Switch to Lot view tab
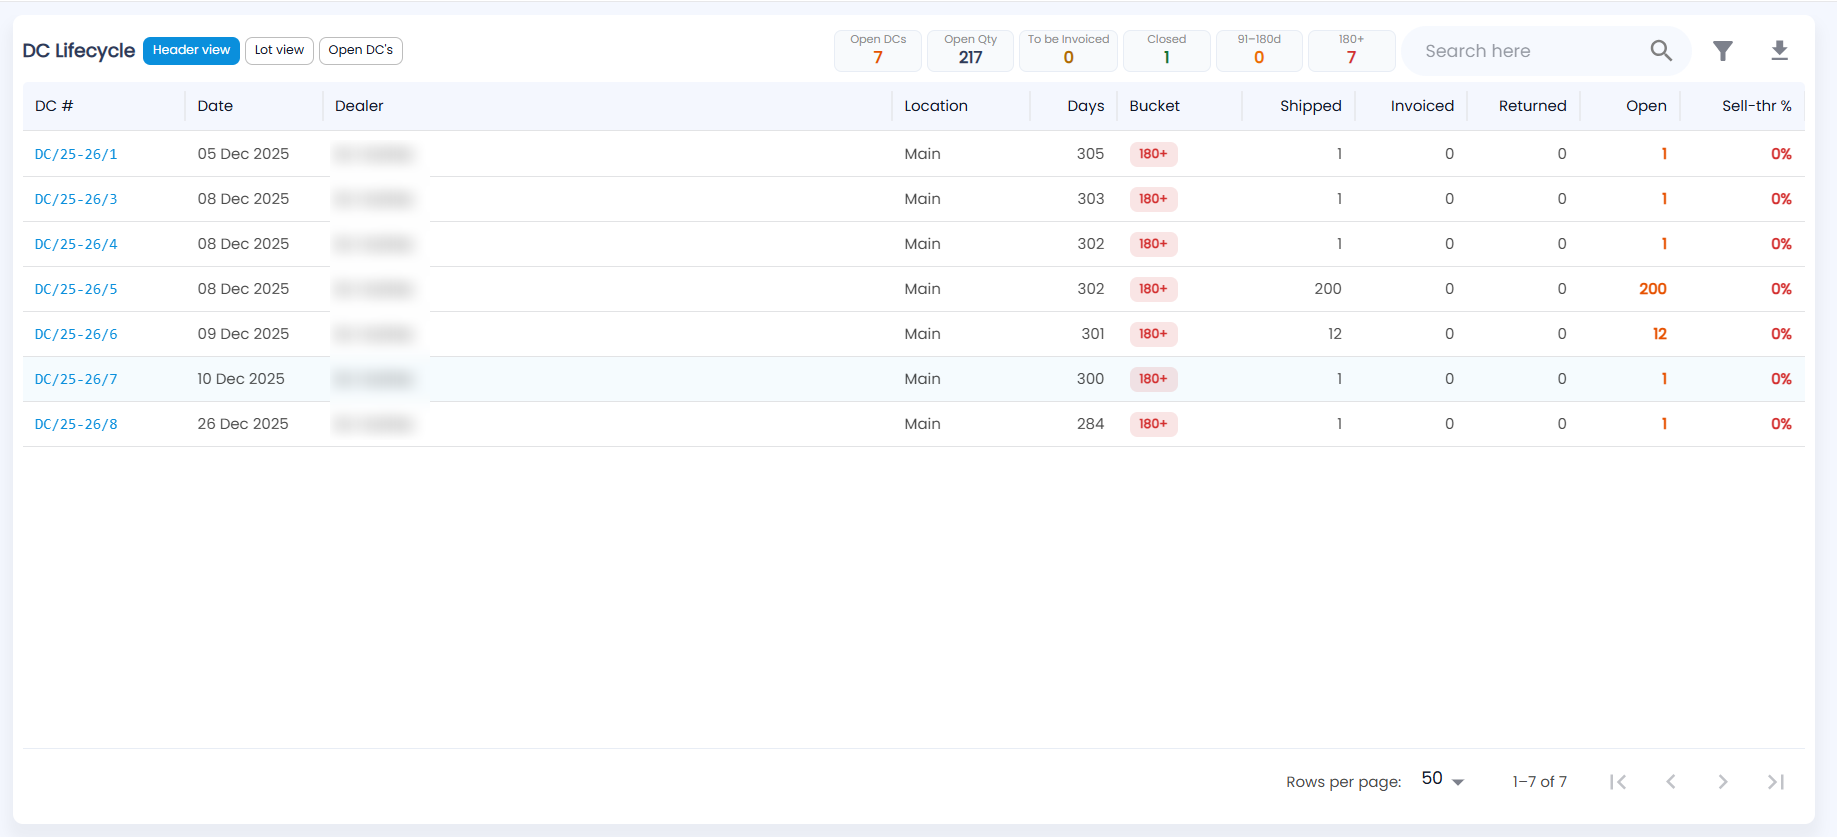Screen dimensions: 1837x837 (279, 50)
